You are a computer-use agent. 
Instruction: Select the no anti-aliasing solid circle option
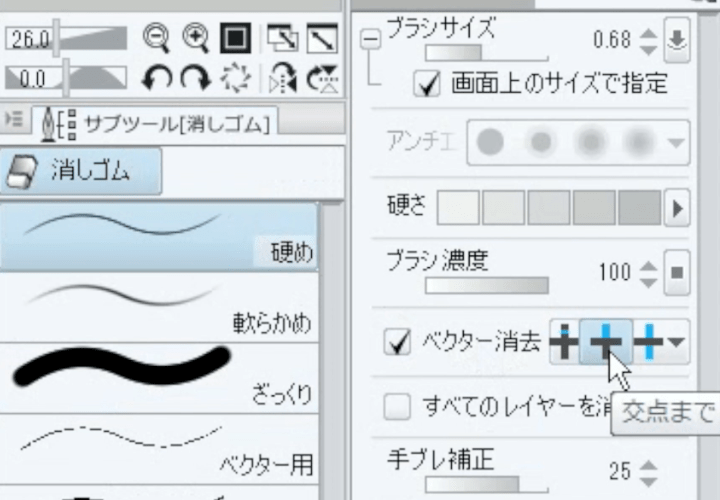(490, 141)
